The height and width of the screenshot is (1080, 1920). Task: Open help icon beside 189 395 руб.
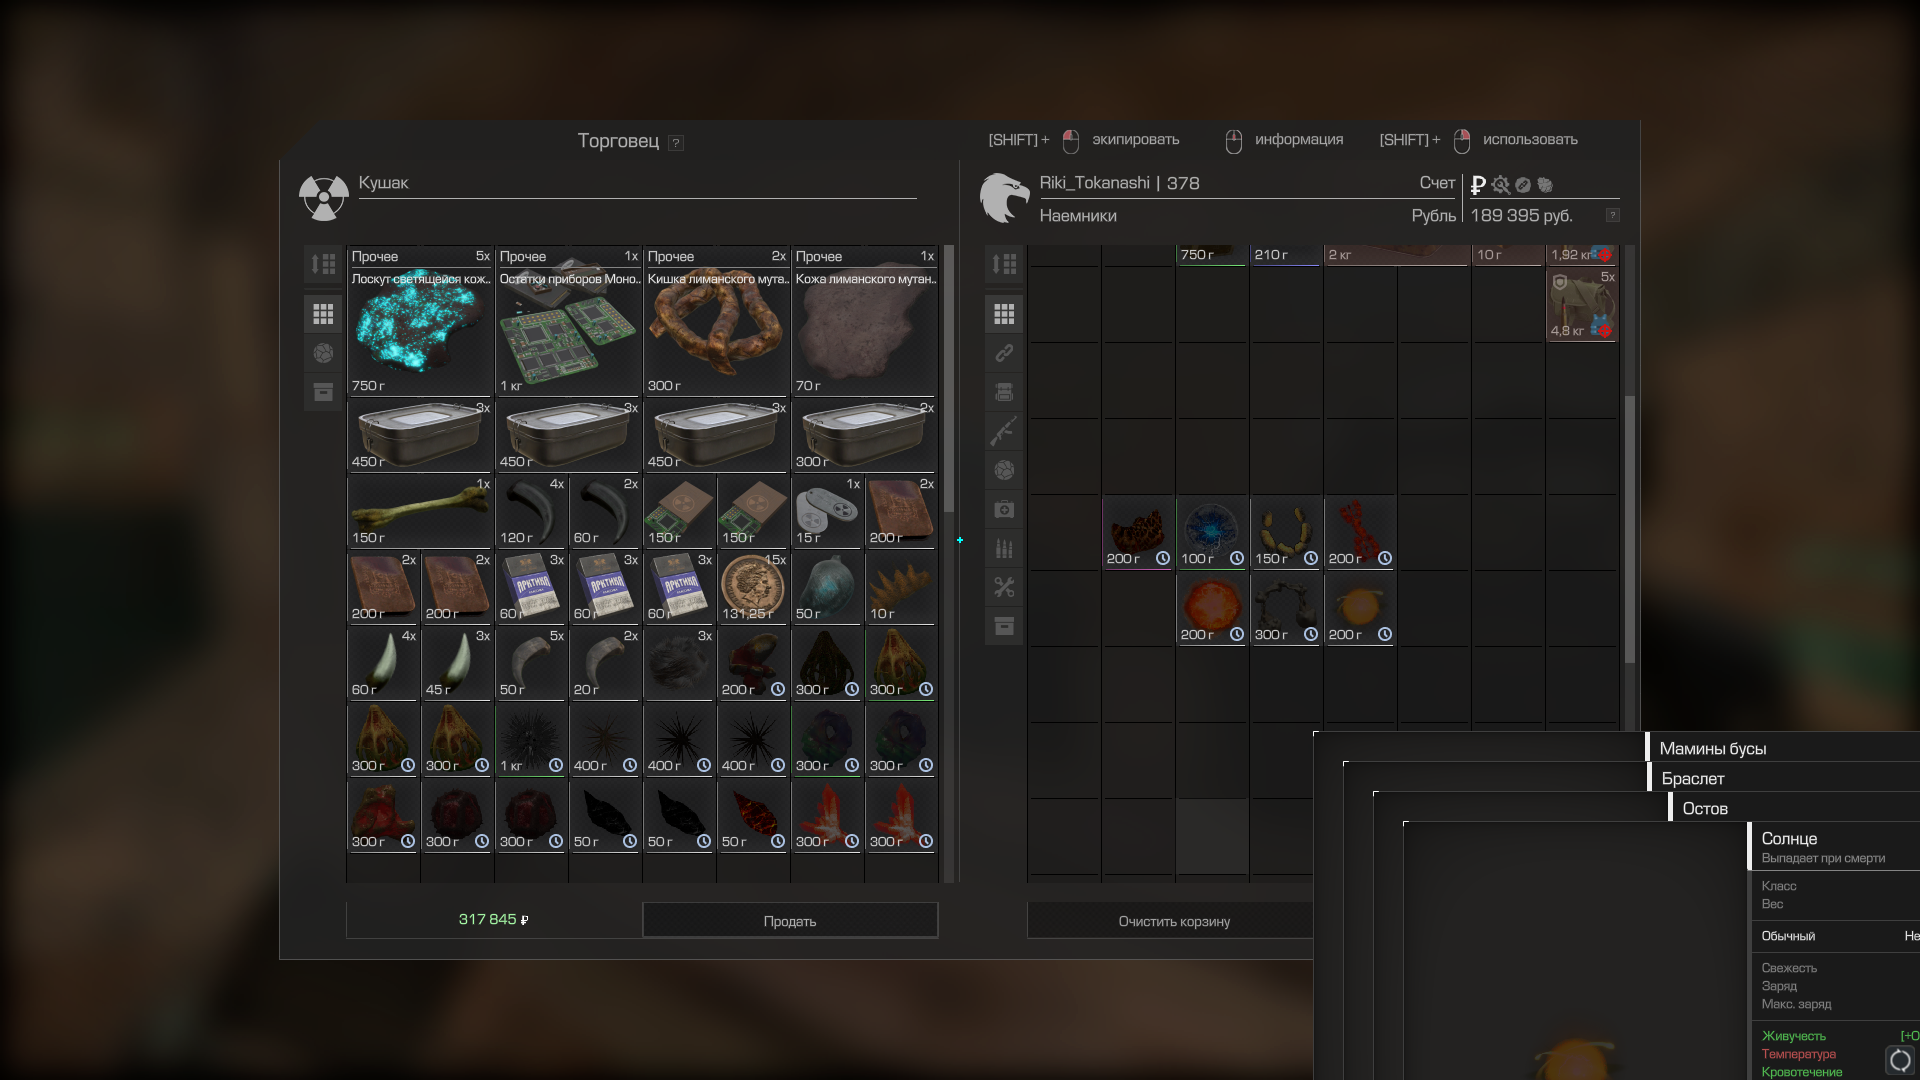1612,215
